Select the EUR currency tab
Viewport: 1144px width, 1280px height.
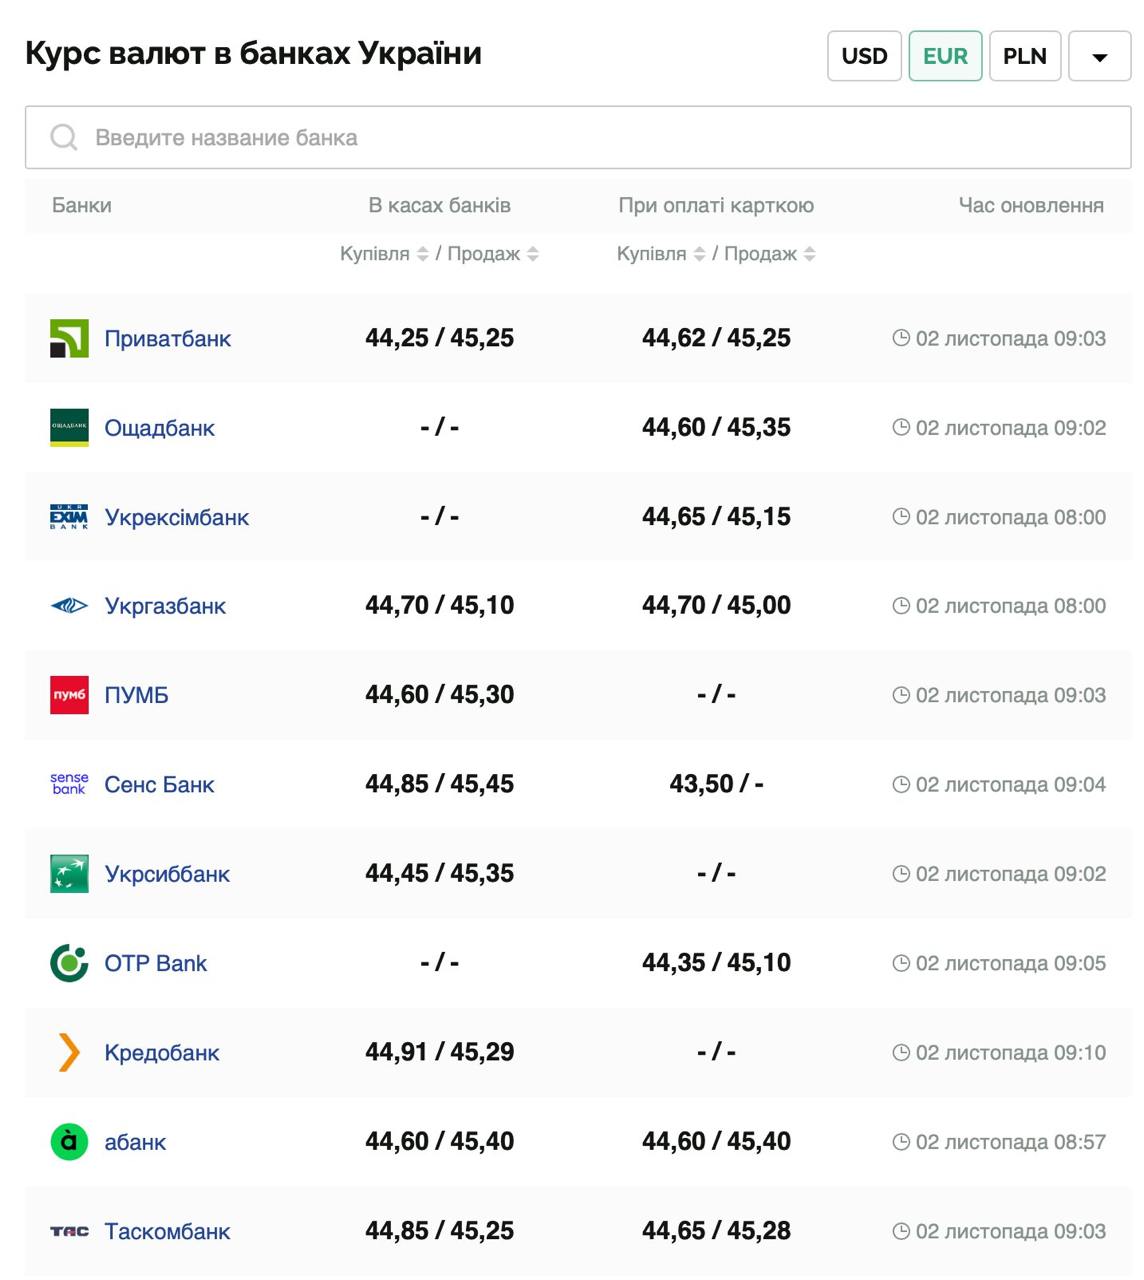(945, 56)
